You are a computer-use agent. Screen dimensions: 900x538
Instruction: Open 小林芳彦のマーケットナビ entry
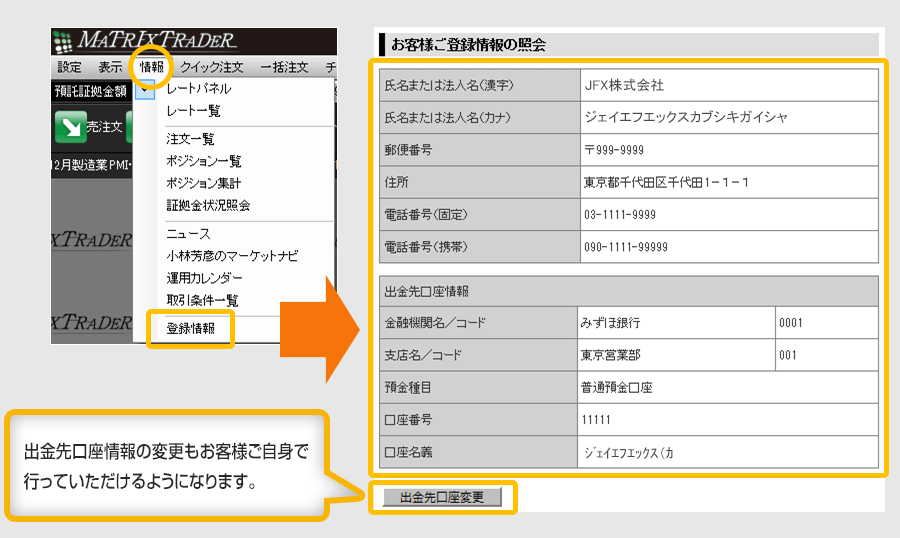[232, 256]
